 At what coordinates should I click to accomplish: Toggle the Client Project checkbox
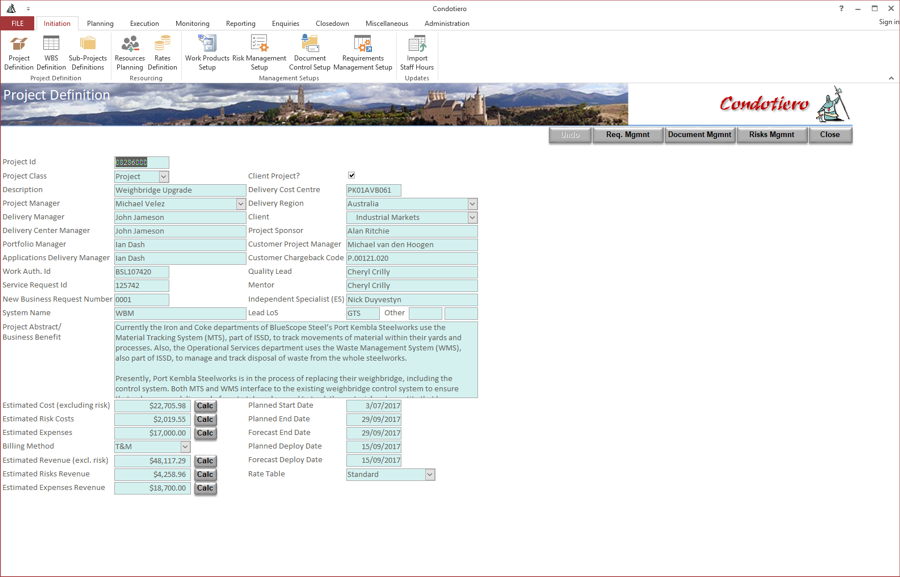(351, 175)
